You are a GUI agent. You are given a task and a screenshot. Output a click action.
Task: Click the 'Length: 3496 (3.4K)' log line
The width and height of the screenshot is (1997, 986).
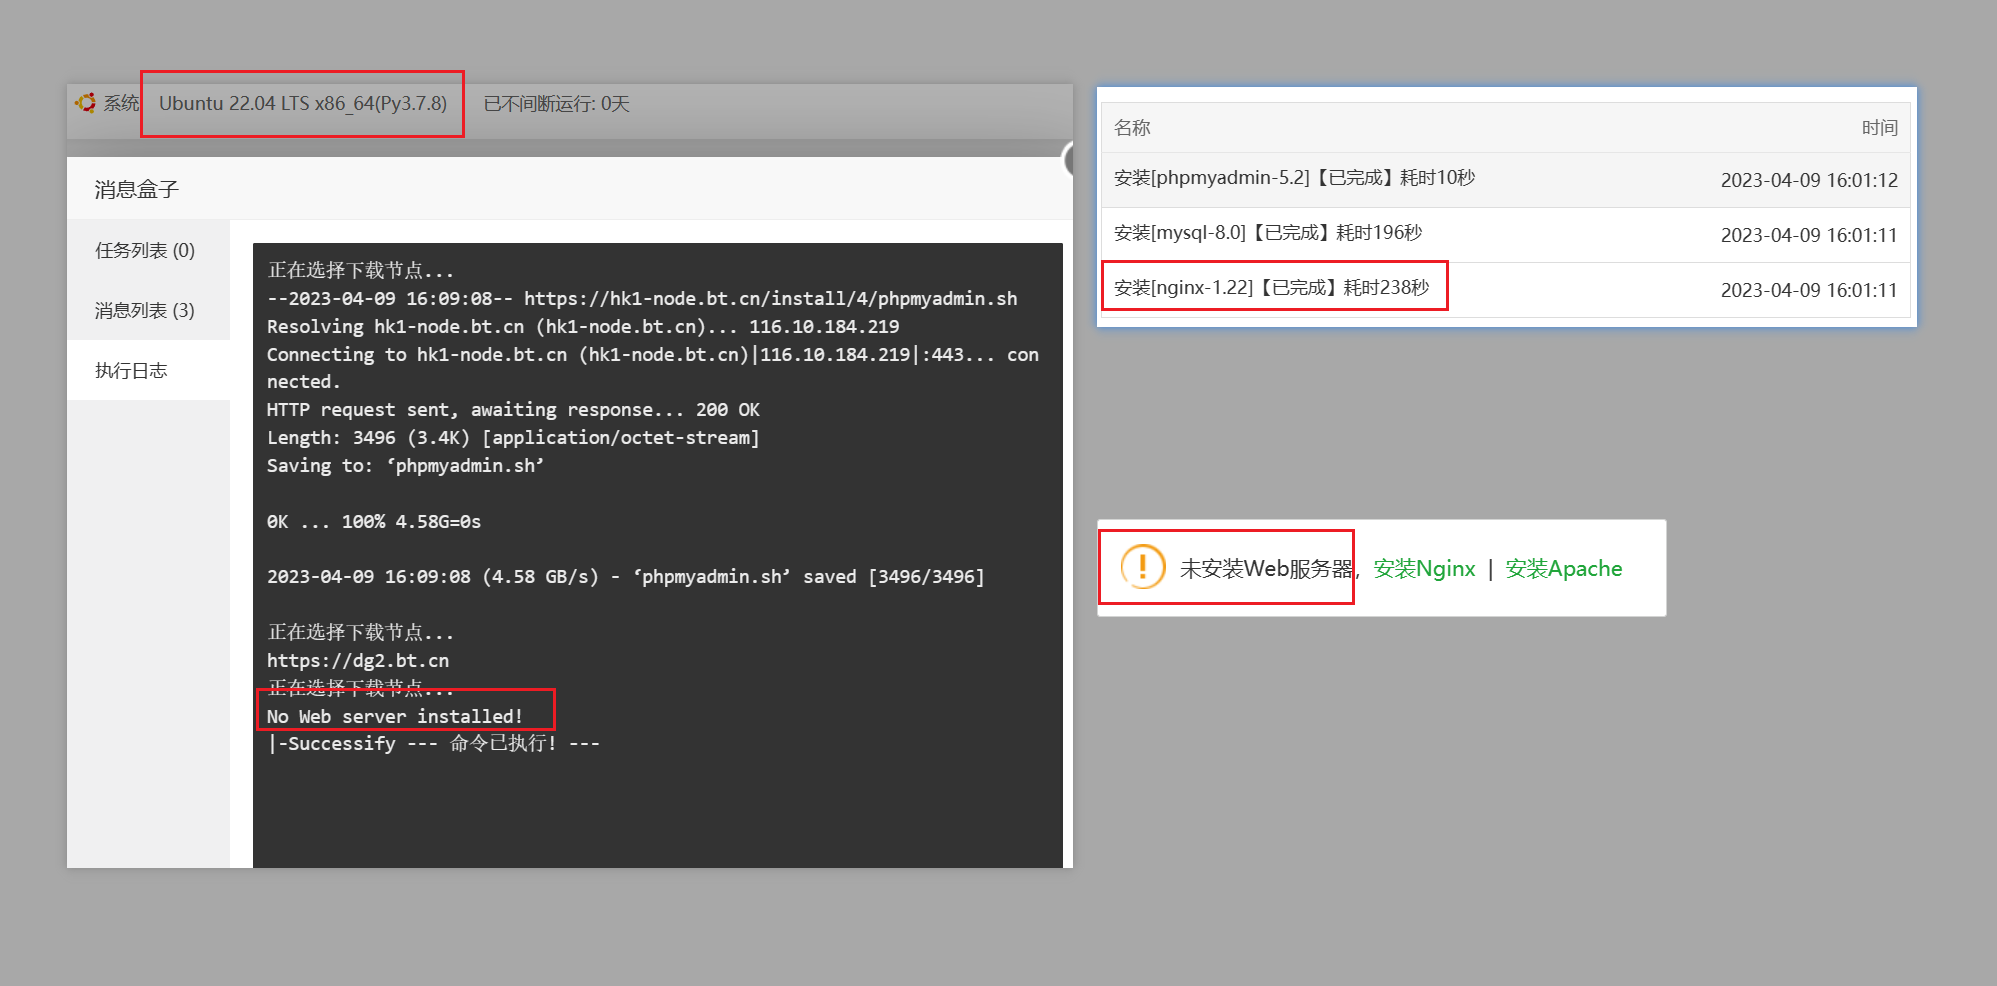(513, 437)
